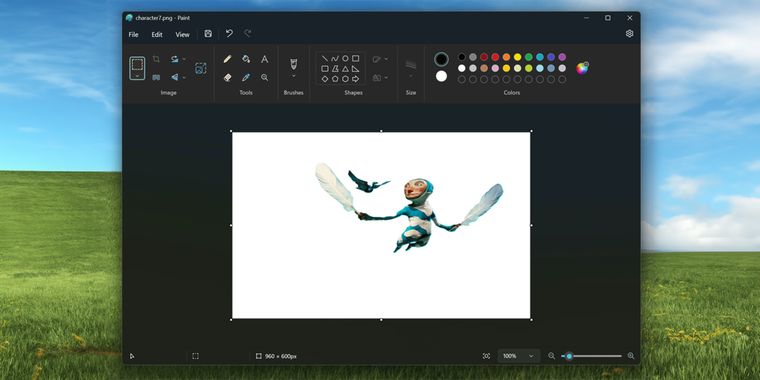Viewport: 760px width, 380px height.
Task: Click the Save floppy disk icon
Action: 208,33
